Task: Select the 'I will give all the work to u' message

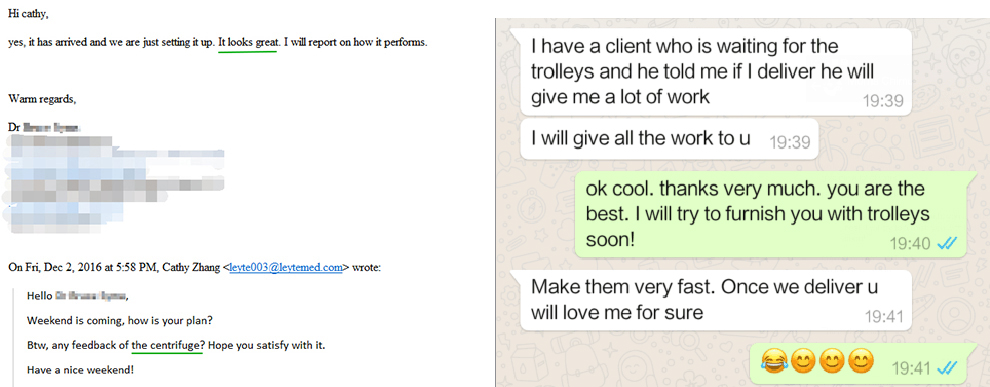Action: [x=669, y=140]
